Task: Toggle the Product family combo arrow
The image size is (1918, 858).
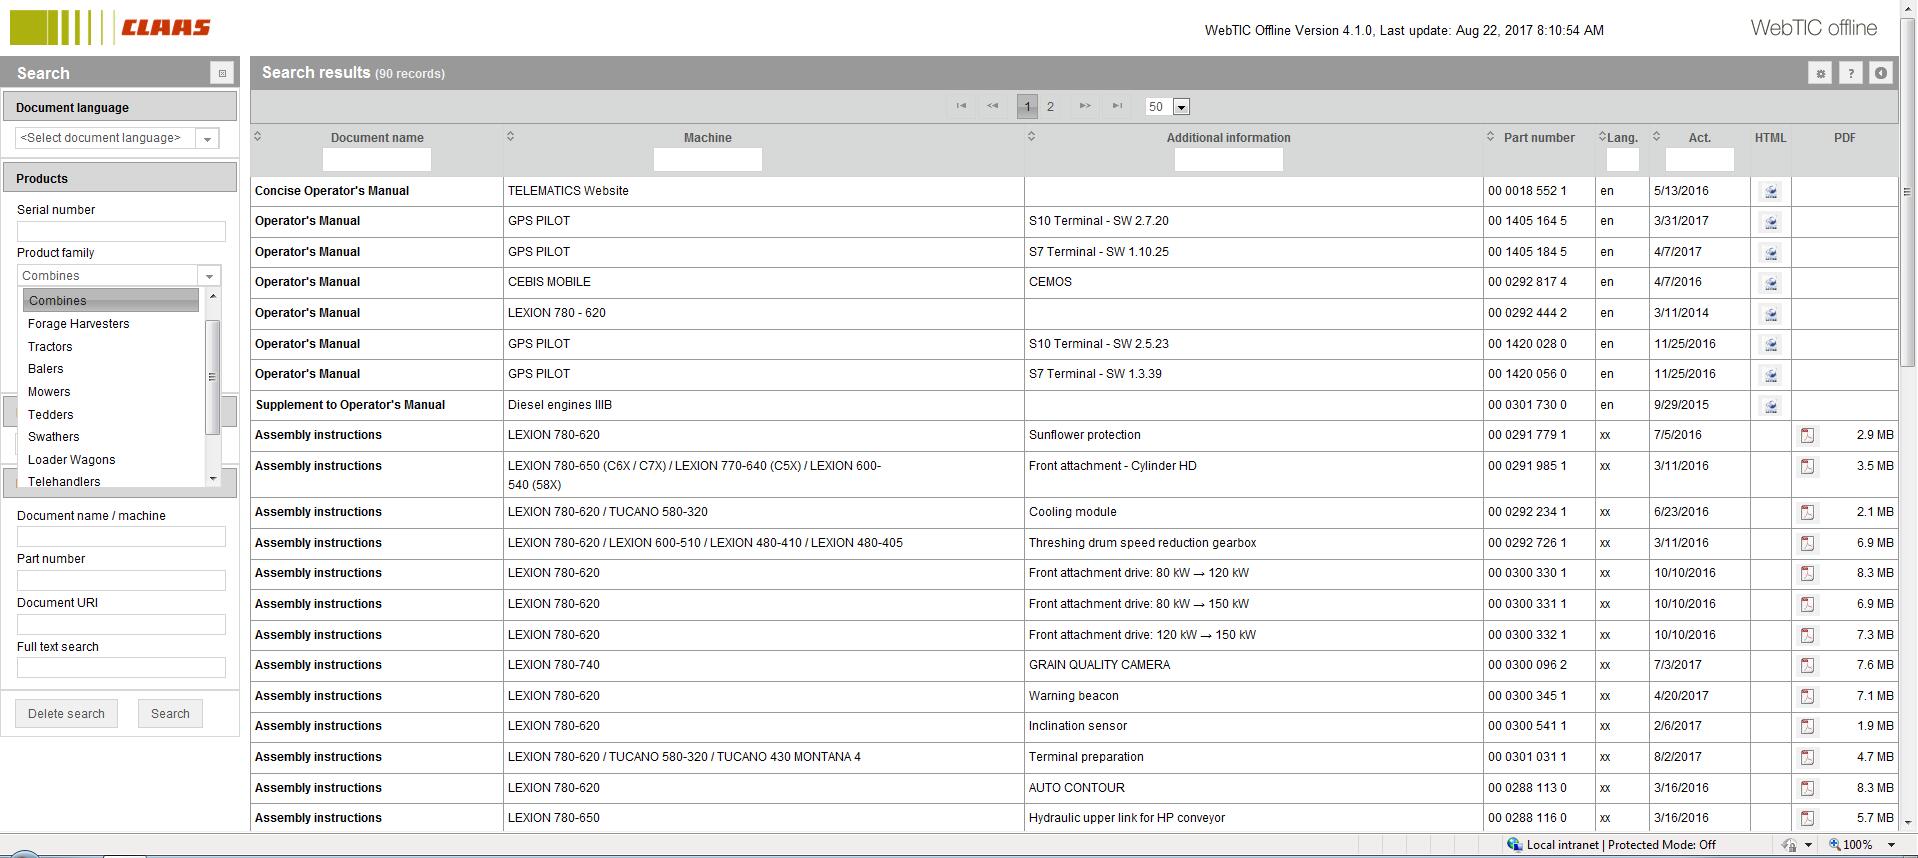Action: point(209,276)
